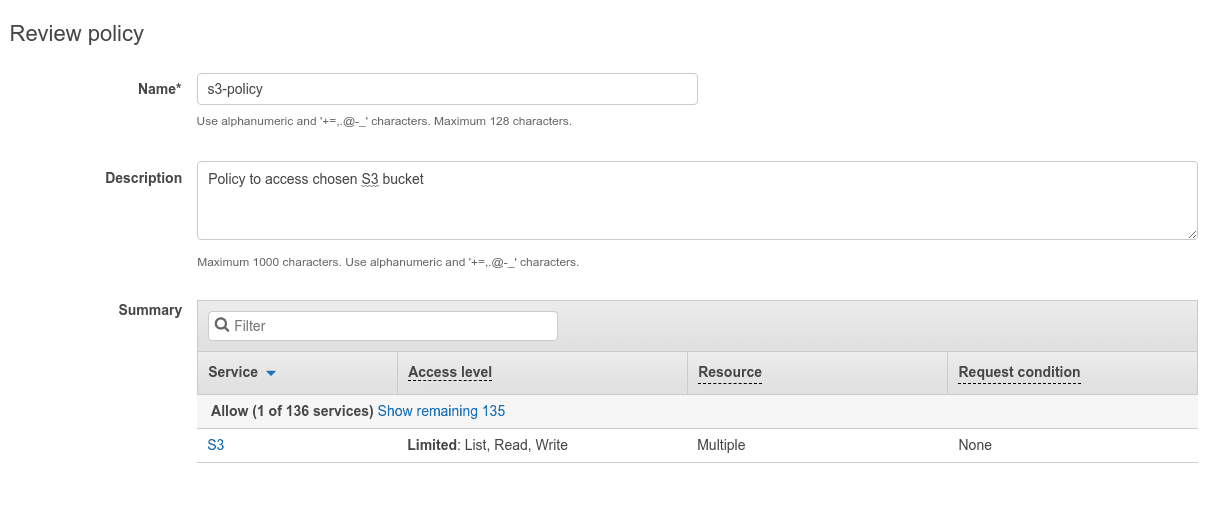Open the S3 service link
The width and height of the screenshot is (1220, 514).
coord(216,445)
